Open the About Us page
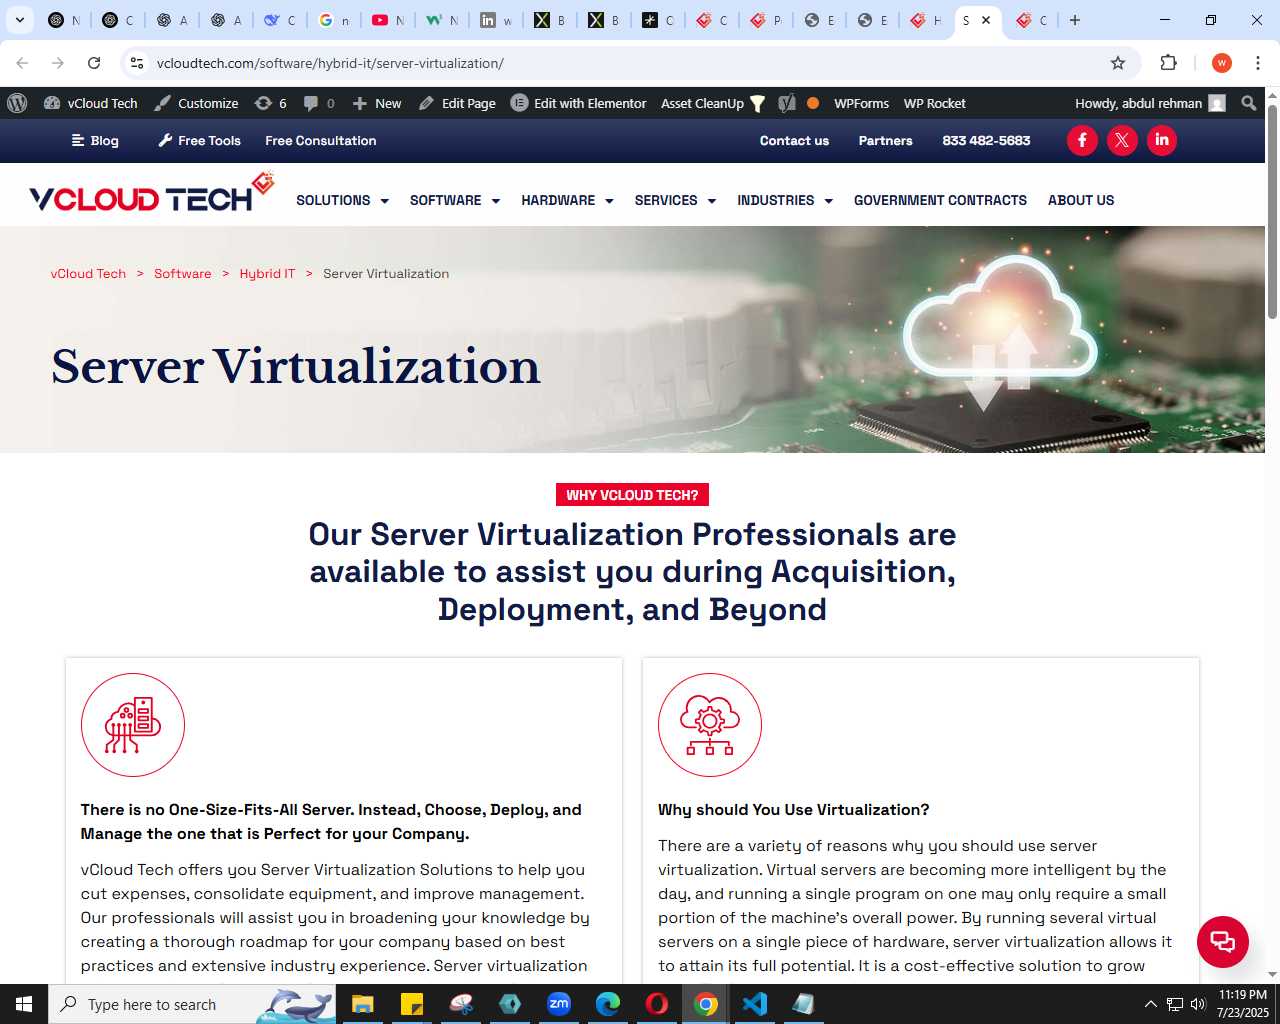1280x1024 pixels. click(x=1081, y=200)
